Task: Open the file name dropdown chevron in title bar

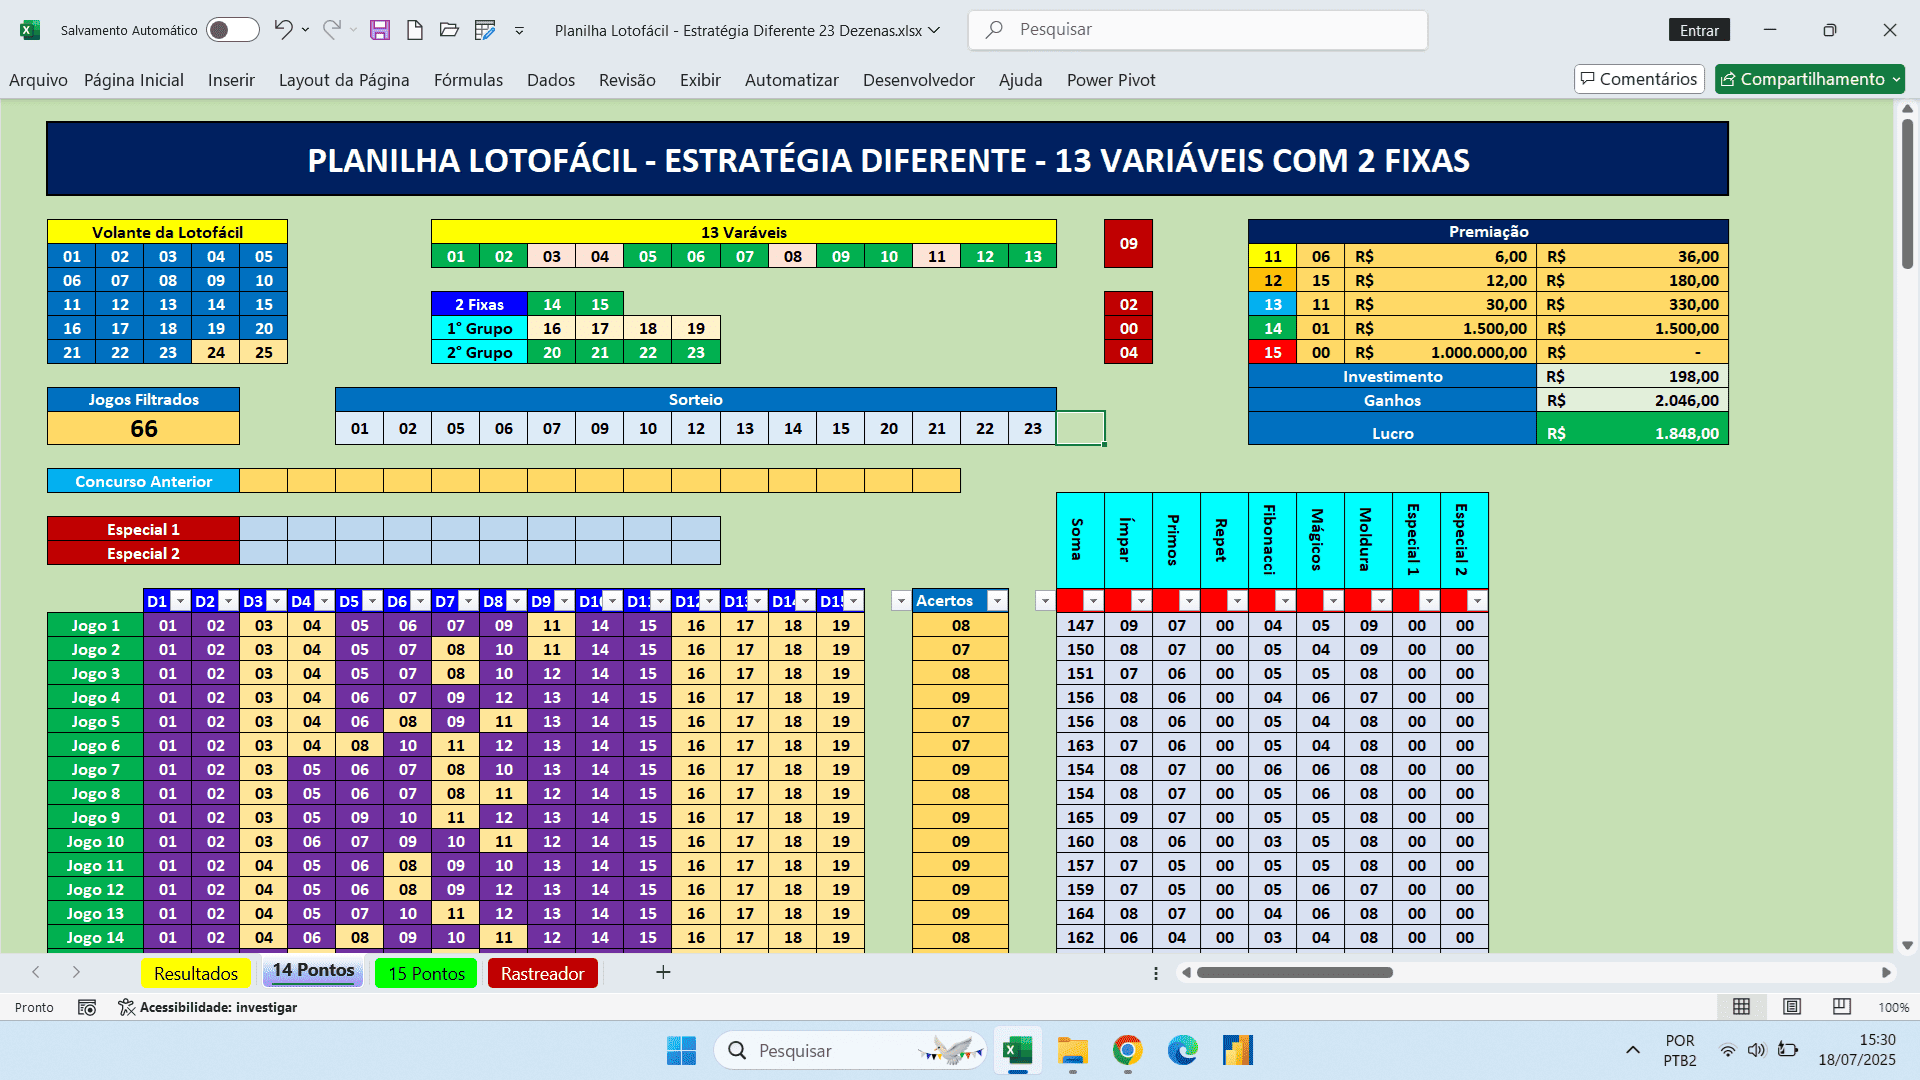Action: coord(934,30)
